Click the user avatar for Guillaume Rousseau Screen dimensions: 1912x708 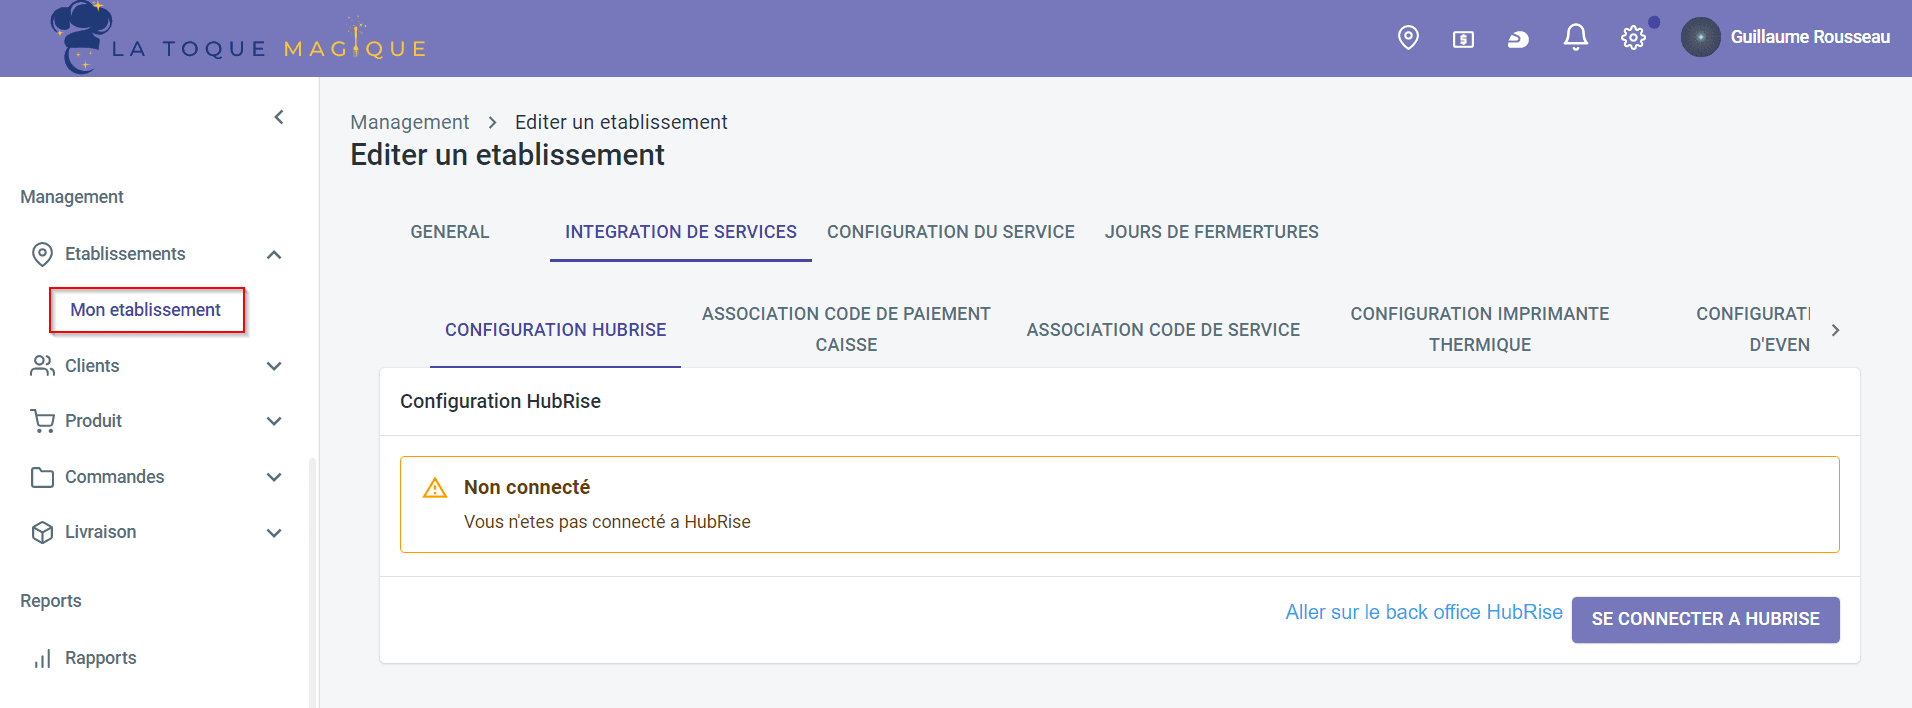pyautogui.click(x=1700, y=37)
